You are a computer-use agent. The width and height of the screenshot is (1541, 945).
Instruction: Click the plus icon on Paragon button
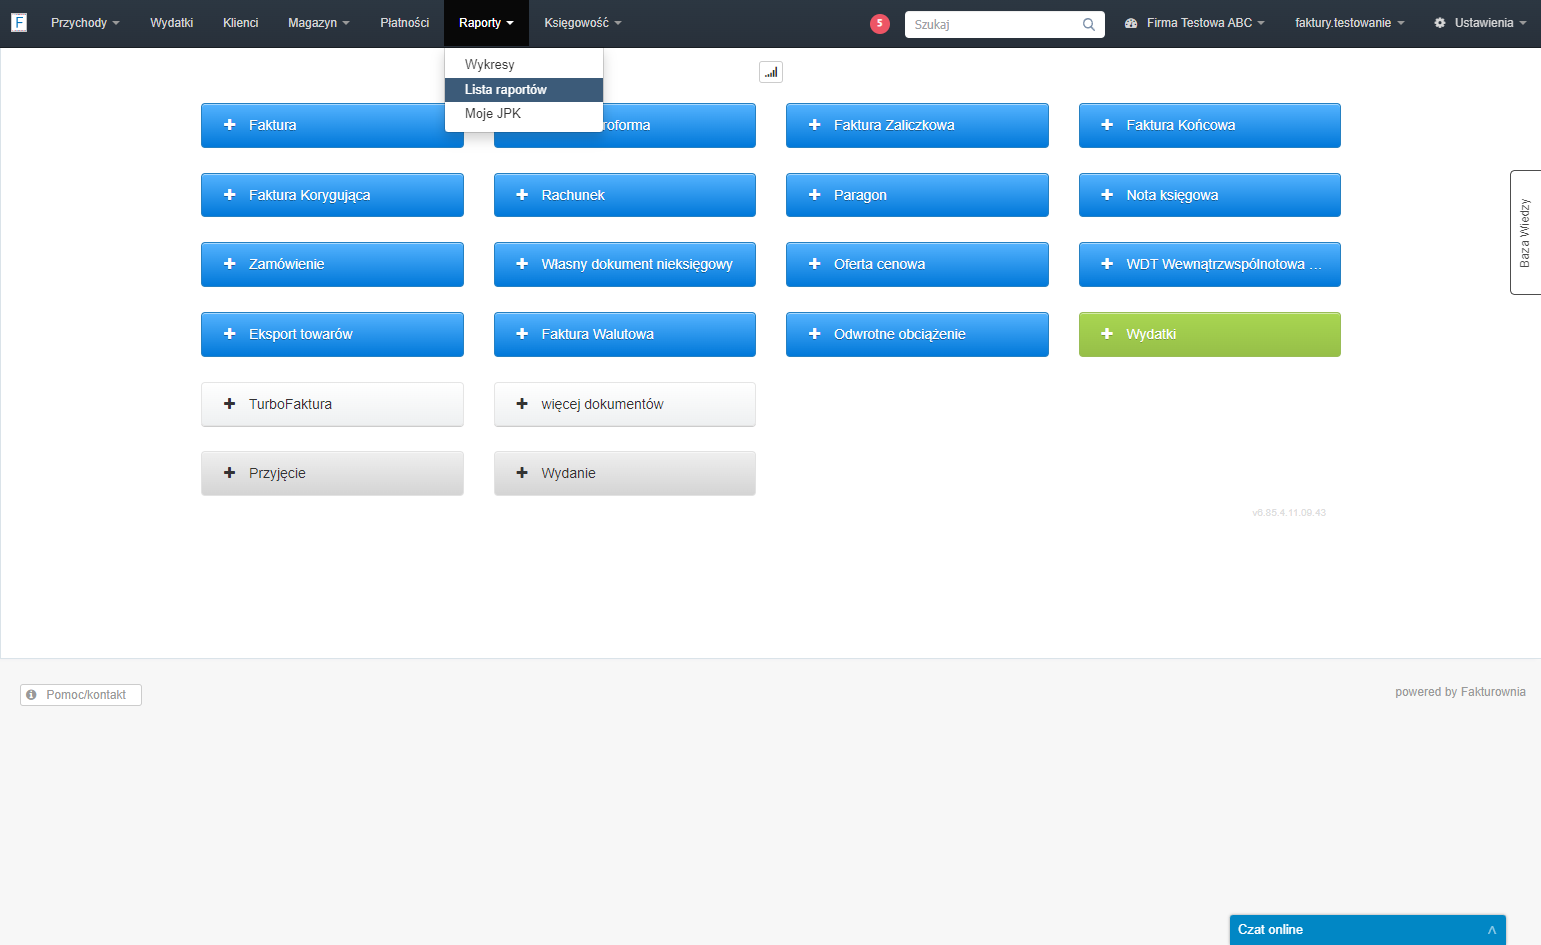pos(814,195)
